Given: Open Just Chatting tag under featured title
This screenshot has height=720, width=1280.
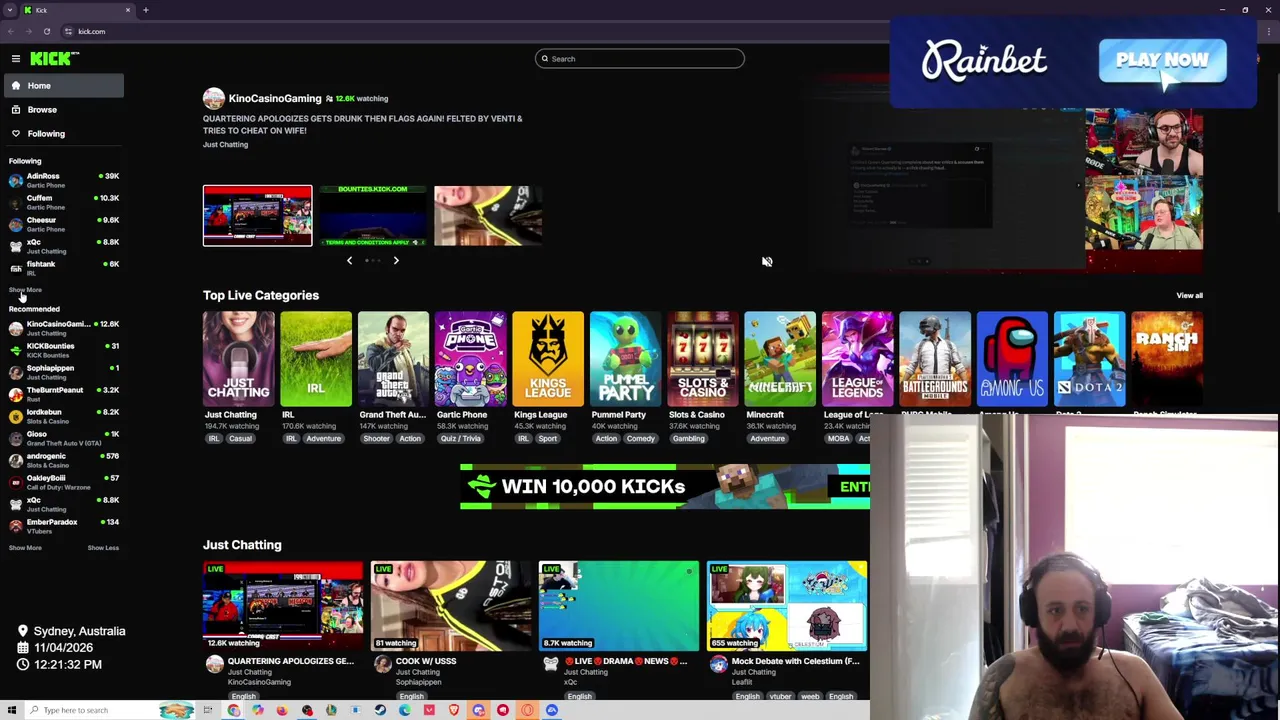Looking at the screenshot, I should point(225,145).
